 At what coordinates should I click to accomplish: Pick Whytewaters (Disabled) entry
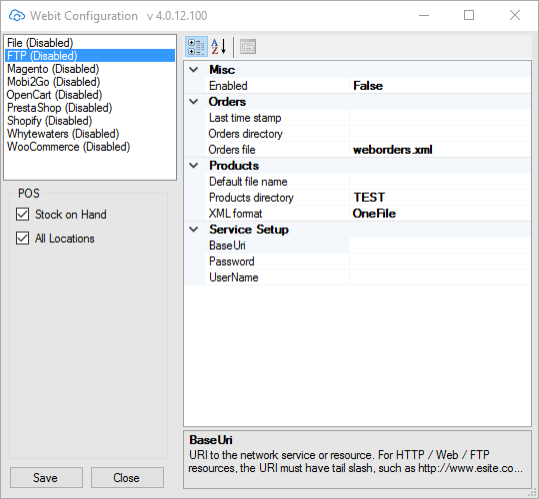click(x=90, y=134)
